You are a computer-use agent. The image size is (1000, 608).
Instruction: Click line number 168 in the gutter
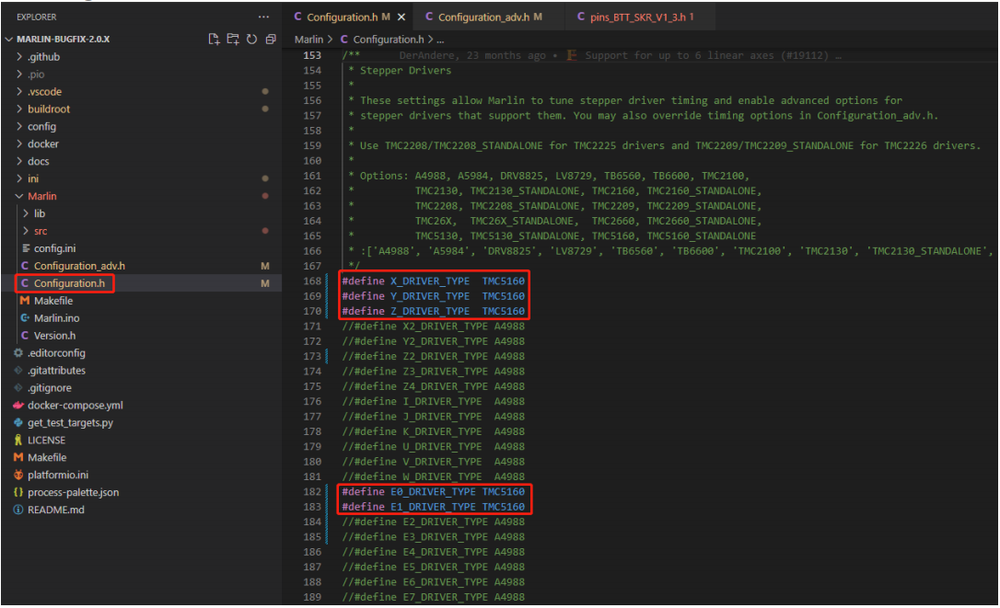pos(313,281)
